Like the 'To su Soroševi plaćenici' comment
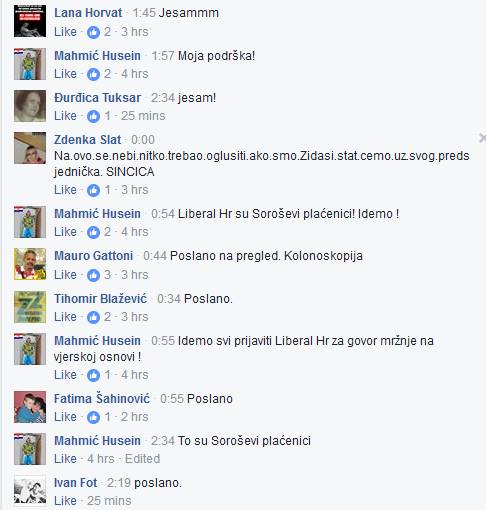 [65, 459]
